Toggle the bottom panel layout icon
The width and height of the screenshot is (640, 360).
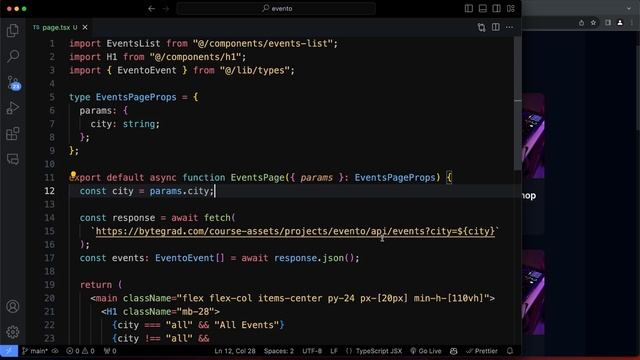click(482, 8)
